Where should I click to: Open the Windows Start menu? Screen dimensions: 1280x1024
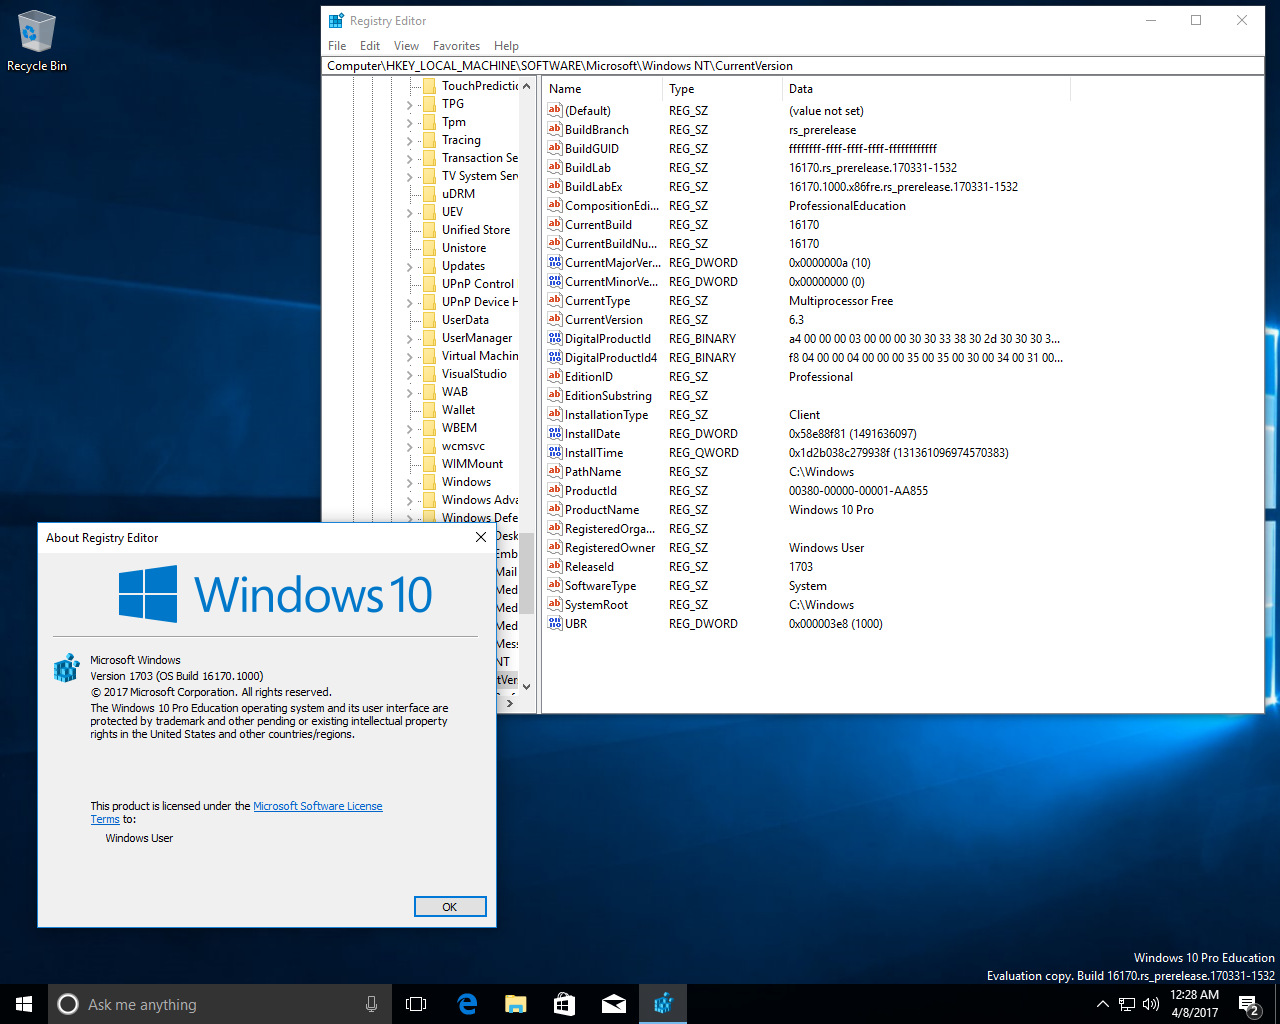(24, 1004)
